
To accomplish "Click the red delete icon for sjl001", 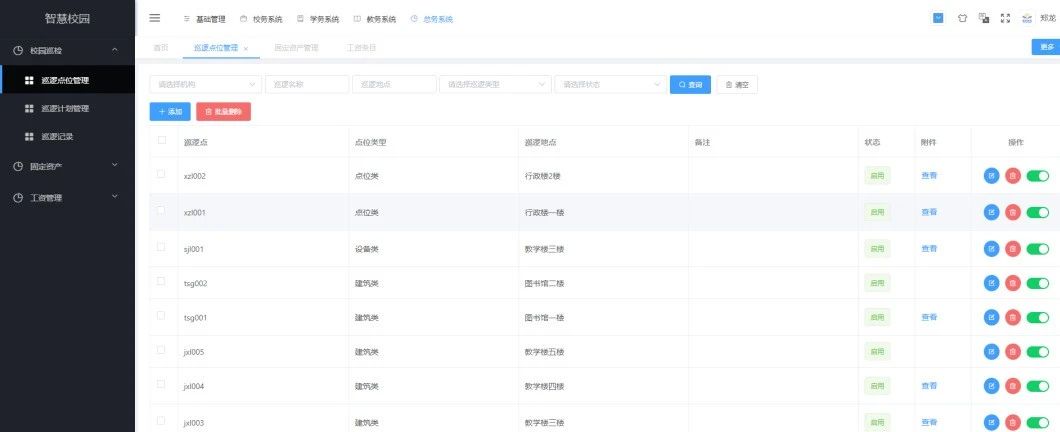I will pyautogui.click(x=1012, y=248).
